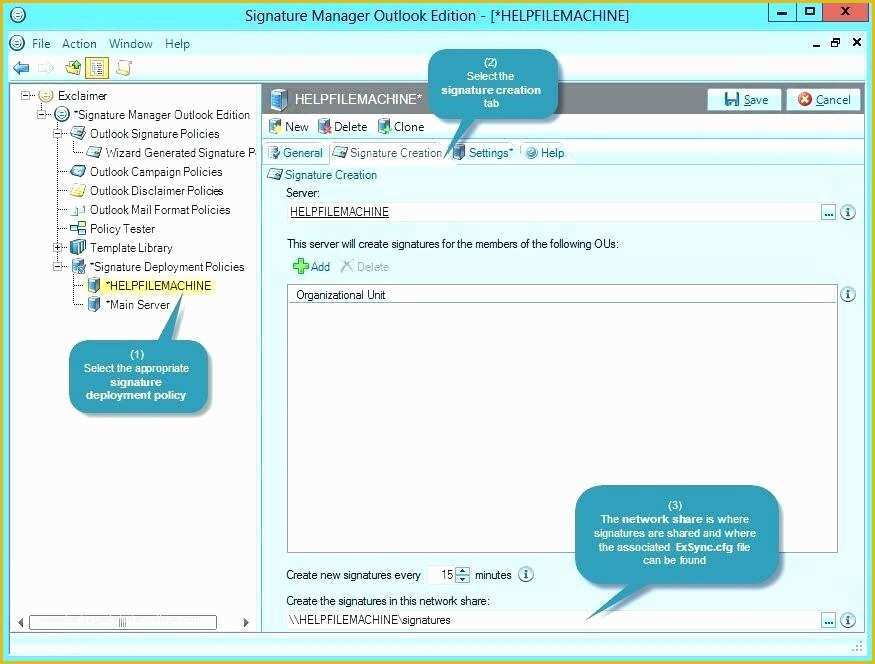Click browse (...) button for network share
Viewport: 875px width, 664px height.
pos(829,620)
